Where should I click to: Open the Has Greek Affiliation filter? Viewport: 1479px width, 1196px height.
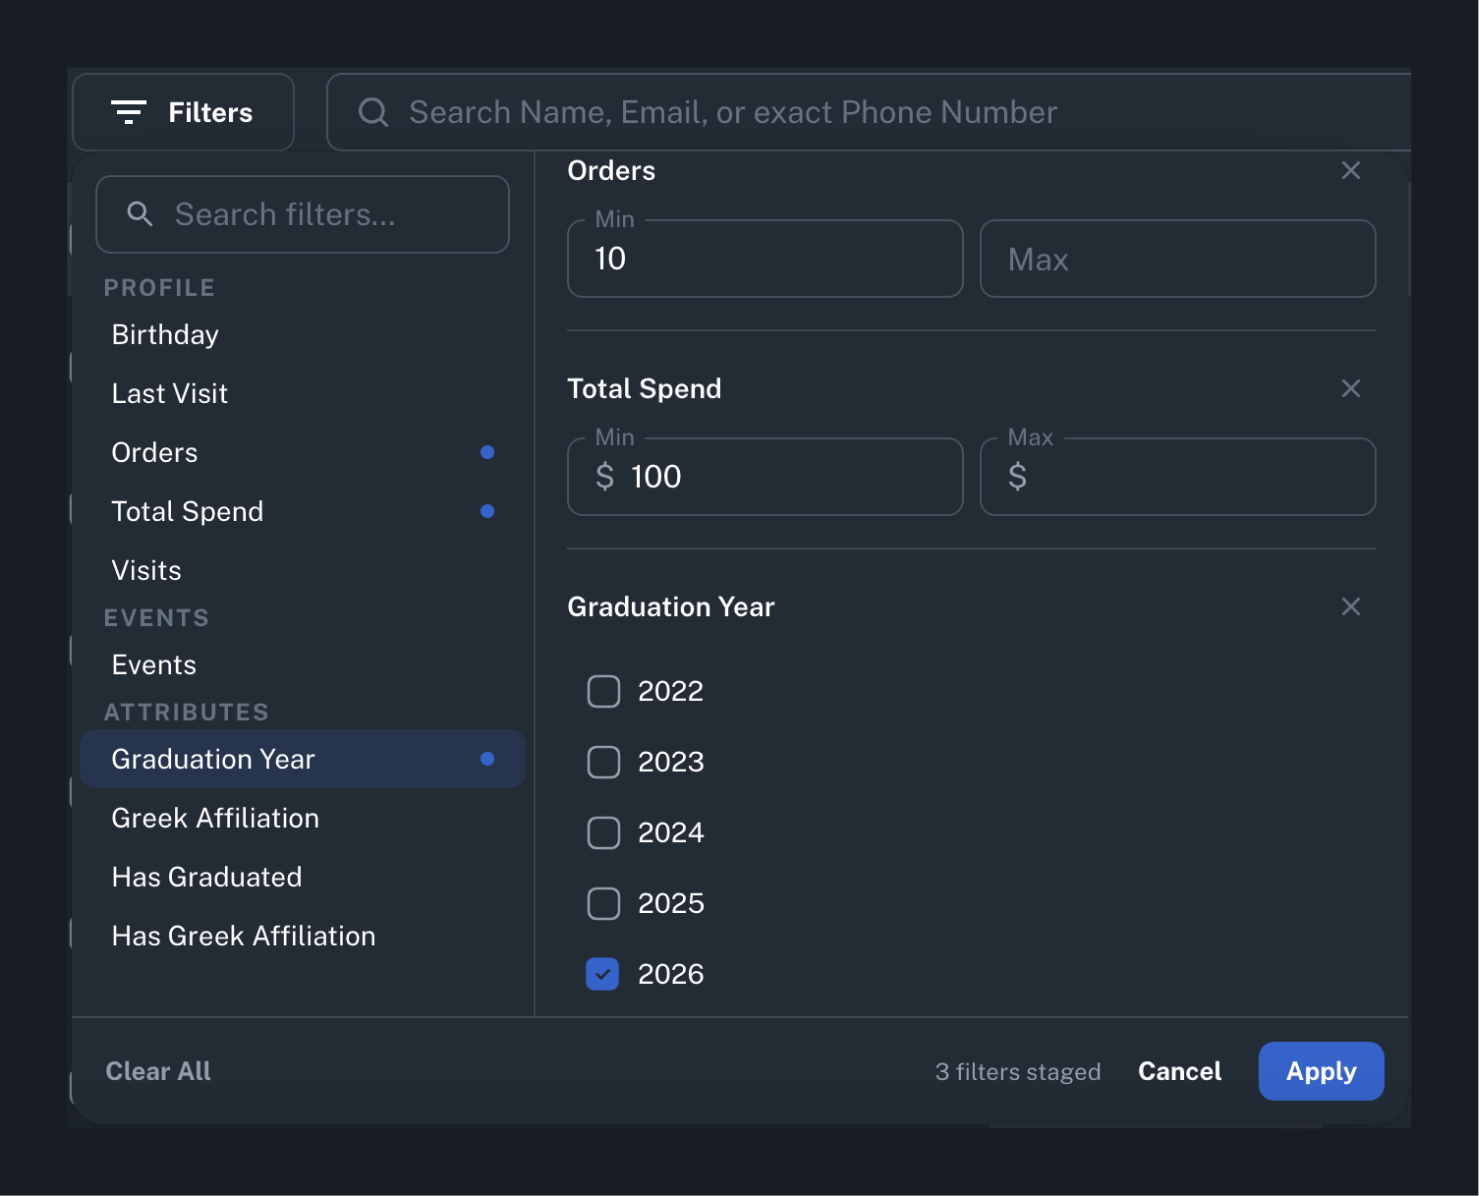(x=302, y=936)
